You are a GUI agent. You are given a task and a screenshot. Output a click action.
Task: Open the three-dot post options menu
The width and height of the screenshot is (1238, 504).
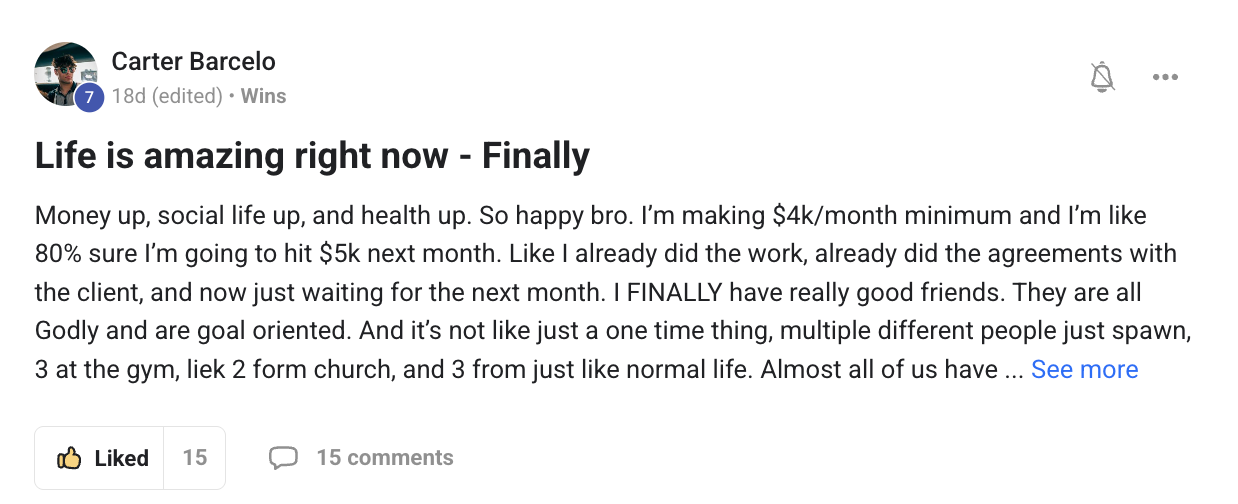(x=1165, y=77)
